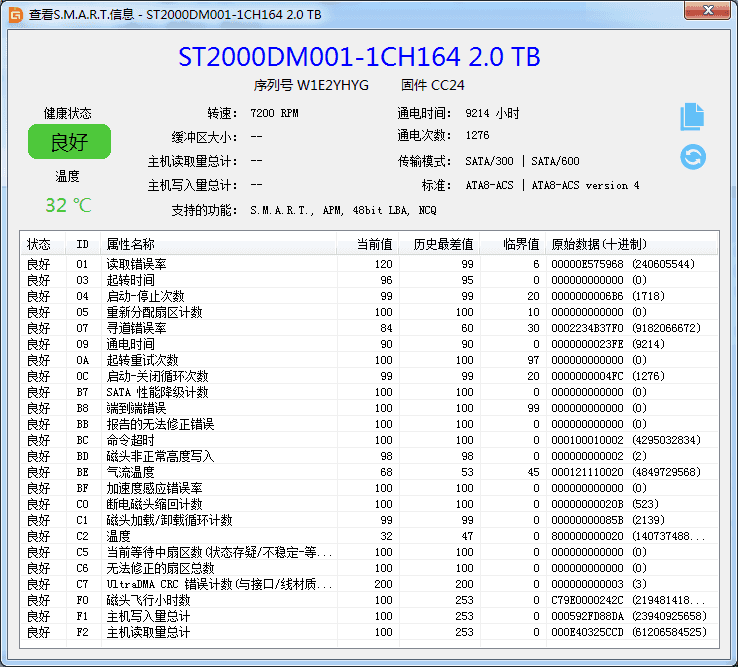Click the blue refresh icon
738x667 pixels.
692,157
